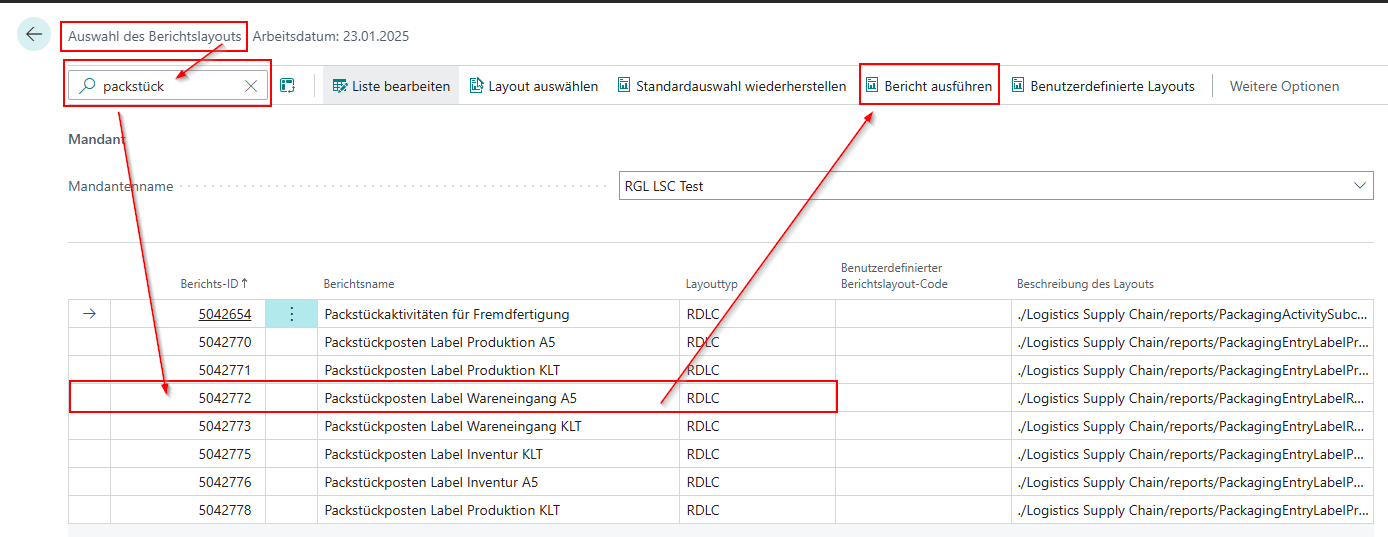Open the Mandantenname dropdown

pos(995,186)
